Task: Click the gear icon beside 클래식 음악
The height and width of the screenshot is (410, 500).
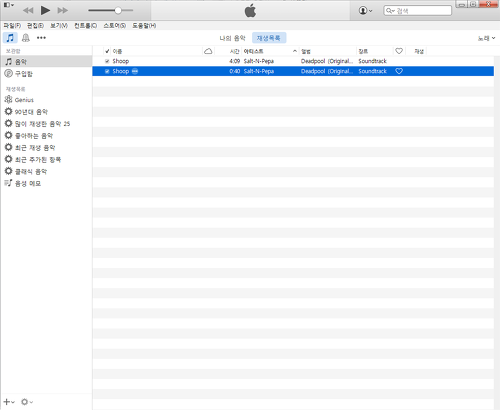Action: pos(8,171)
